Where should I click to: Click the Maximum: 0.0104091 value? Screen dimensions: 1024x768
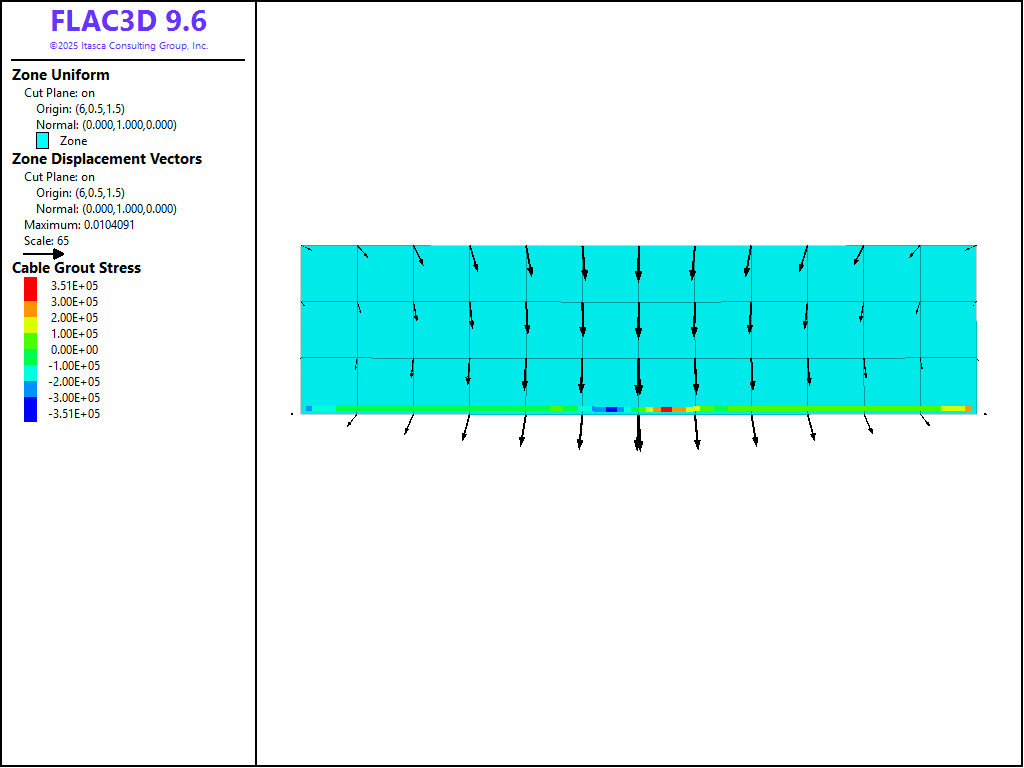[79, 225]
